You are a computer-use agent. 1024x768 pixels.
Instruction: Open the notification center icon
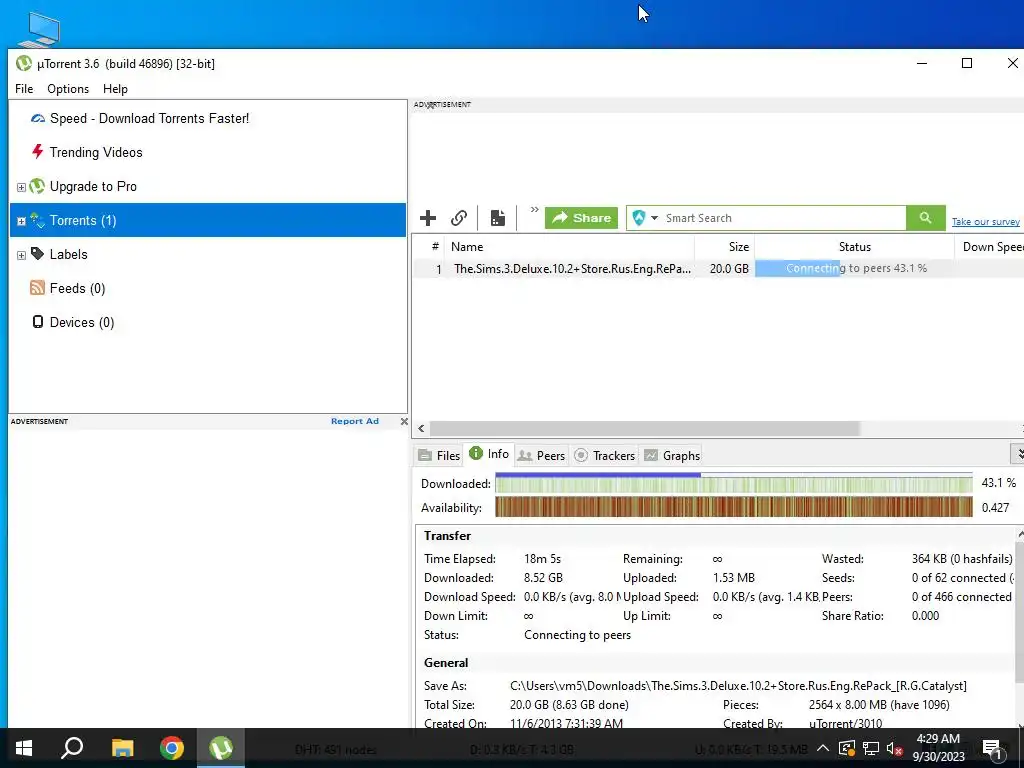[x=992, y=748]
